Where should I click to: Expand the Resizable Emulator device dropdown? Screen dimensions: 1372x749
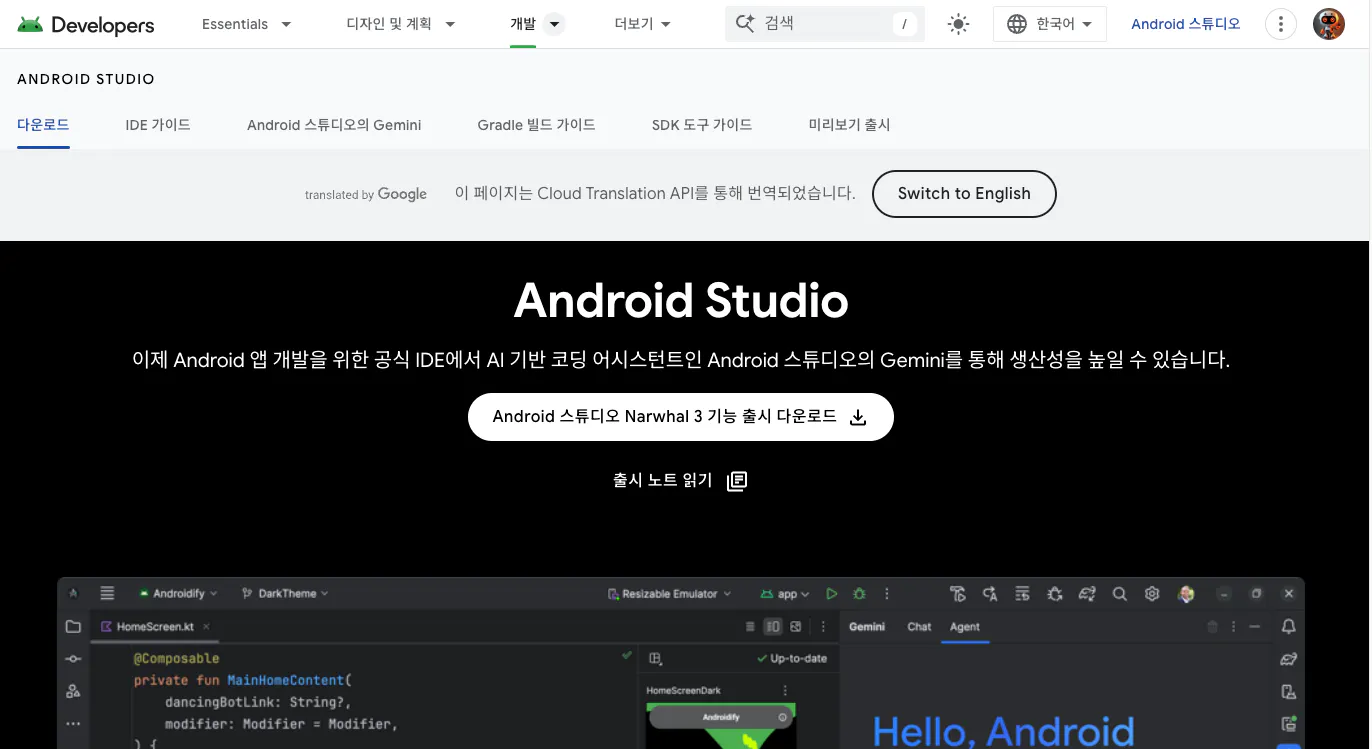point(668,593)
